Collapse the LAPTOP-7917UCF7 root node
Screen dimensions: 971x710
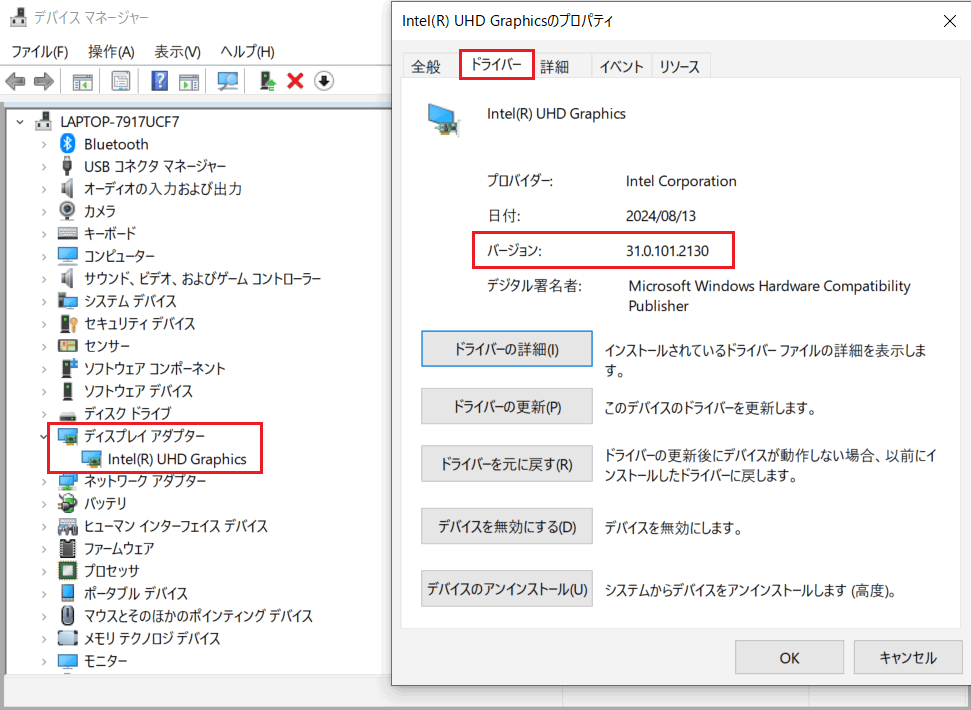20,122
